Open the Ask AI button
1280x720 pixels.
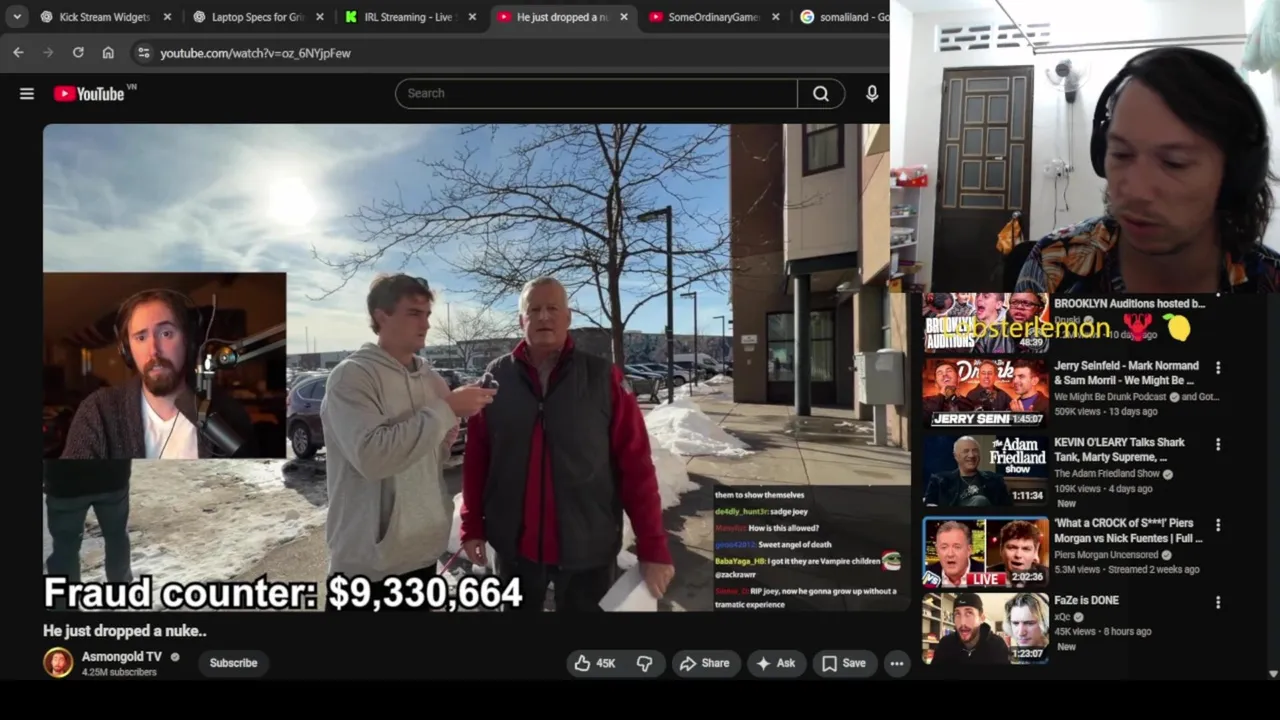(776, 663)
